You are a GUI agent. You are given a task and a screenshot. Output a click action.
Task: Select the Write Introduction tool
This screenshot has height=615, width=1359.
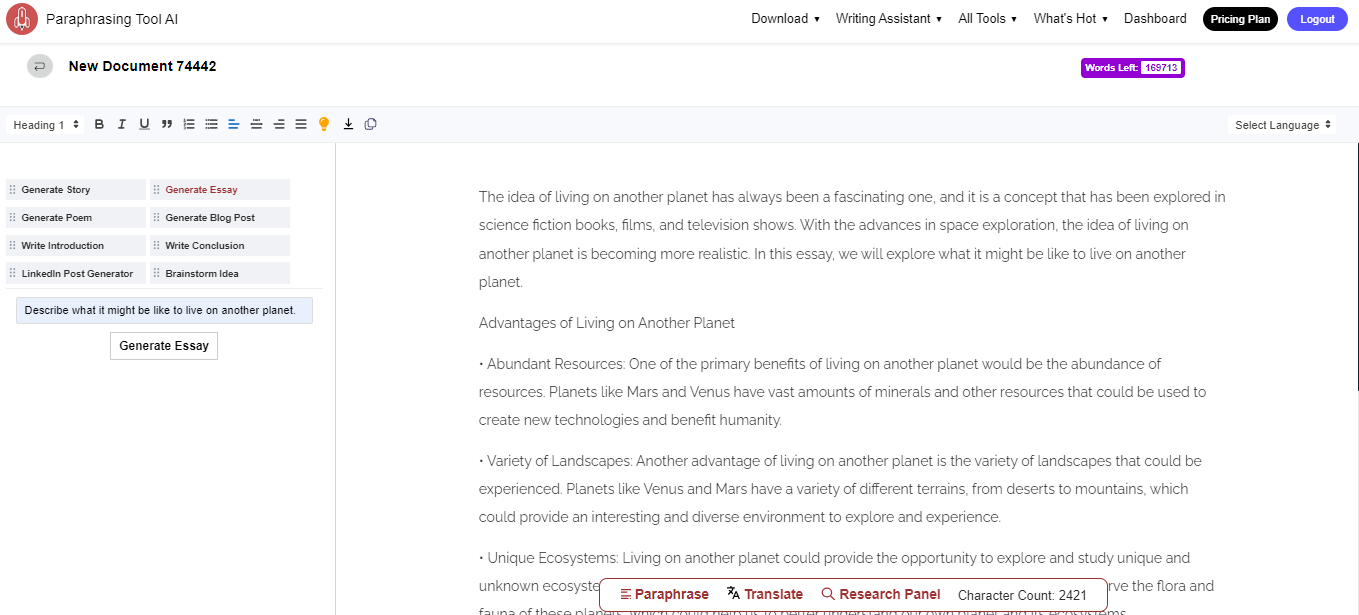click(x=76, y=245)
